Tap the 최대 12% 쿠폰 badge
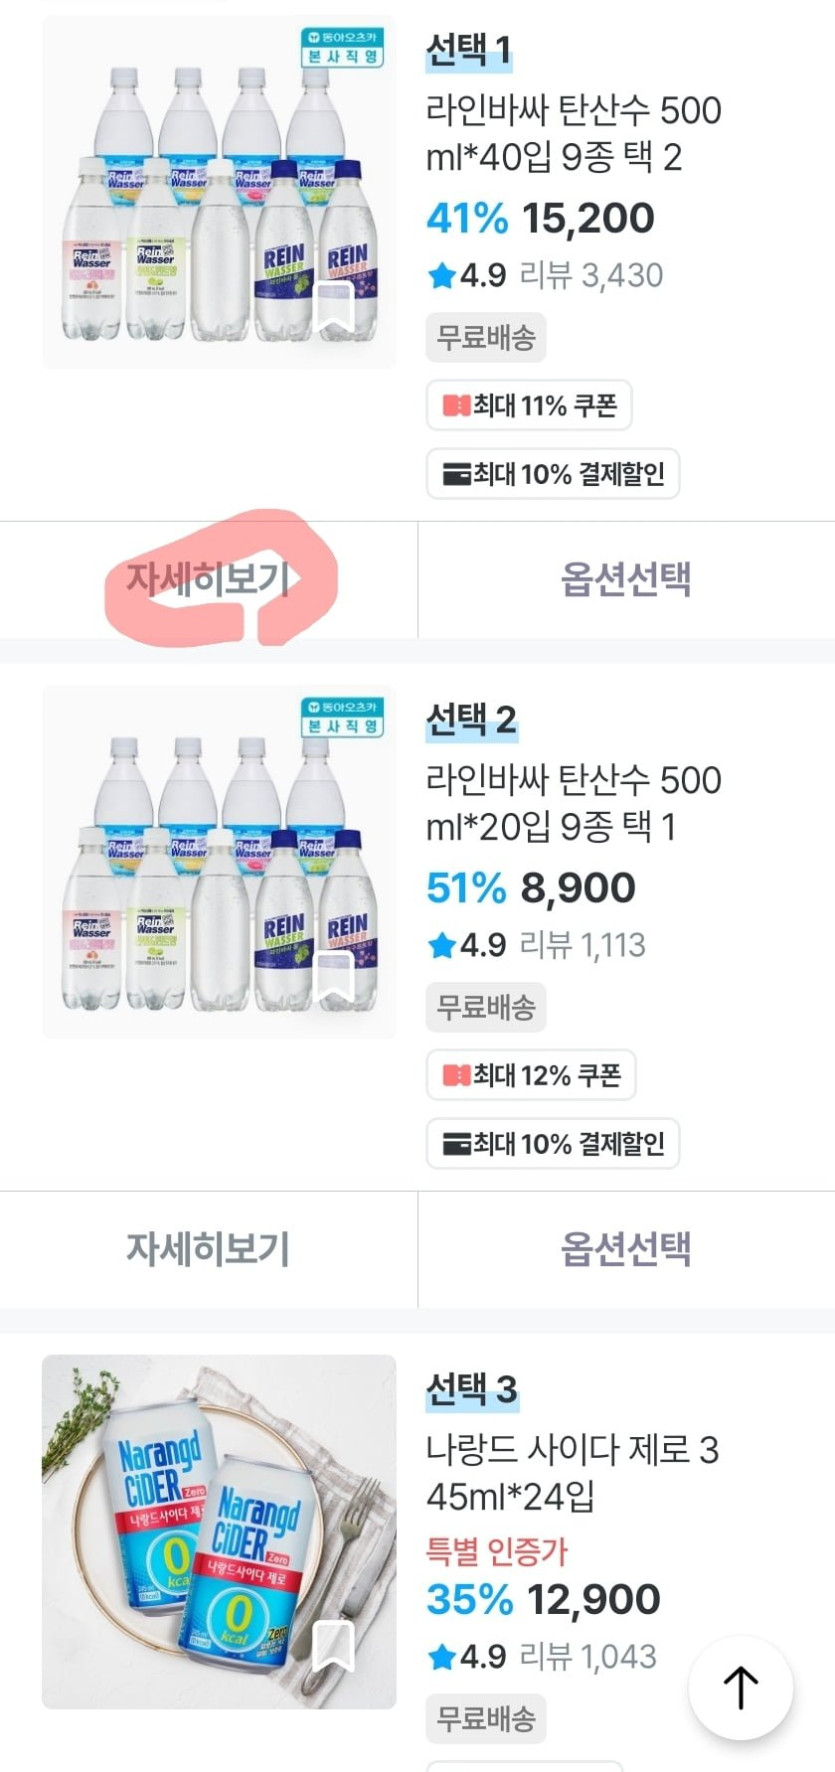Screen dimensions: 835x1772 pos(531,1075)
